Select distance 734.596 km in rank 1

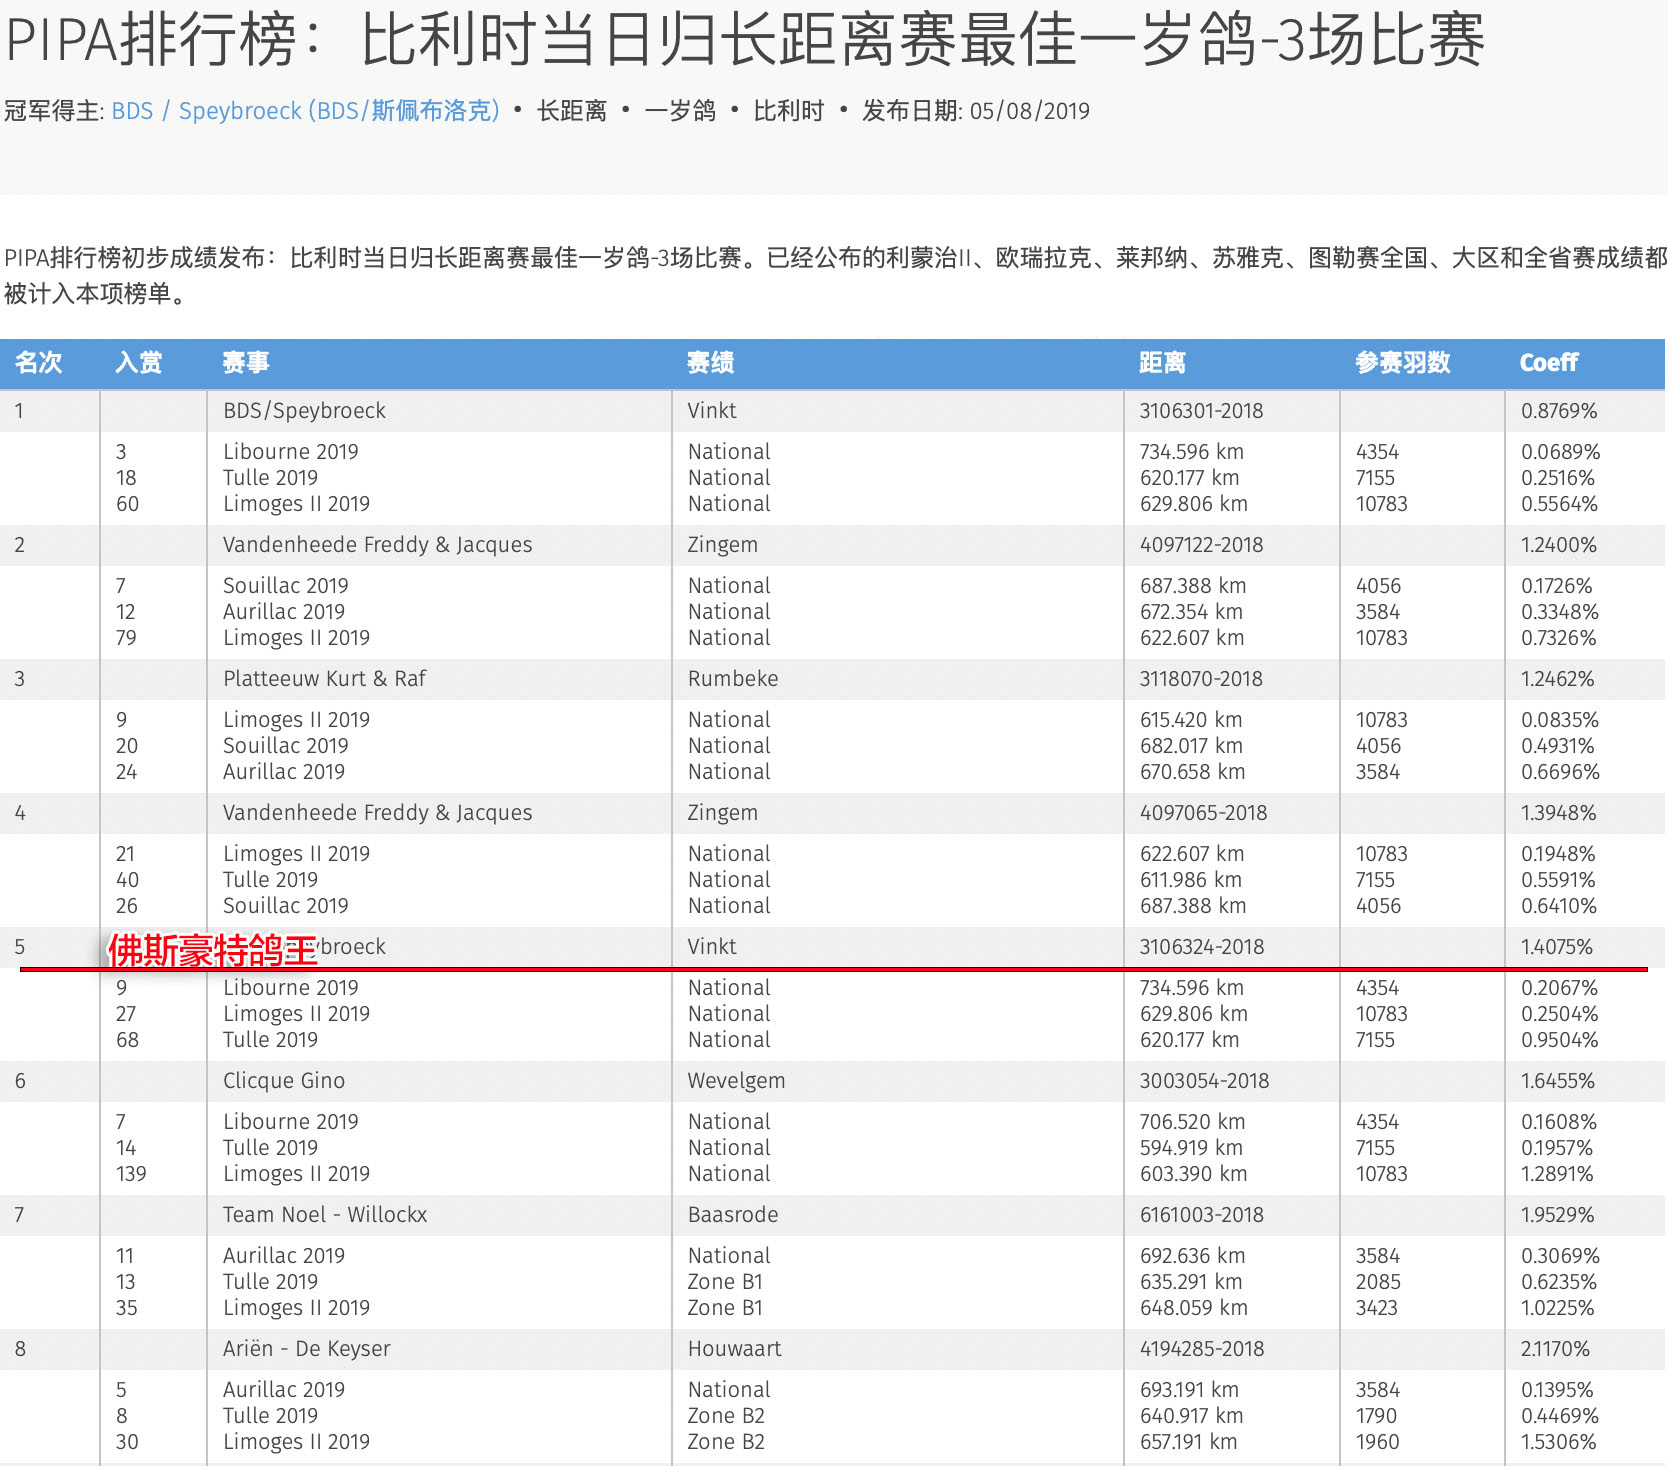coord(1192,452)
